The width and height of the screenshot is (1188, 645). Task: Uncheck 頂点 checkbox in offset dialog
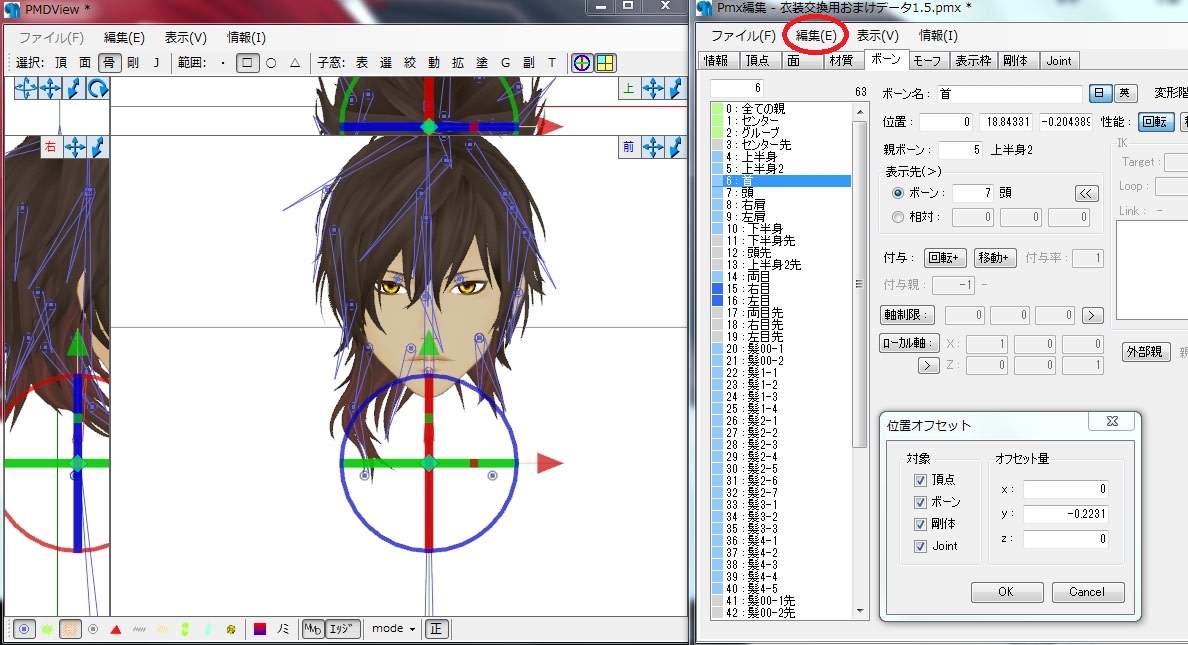point(921,480)
